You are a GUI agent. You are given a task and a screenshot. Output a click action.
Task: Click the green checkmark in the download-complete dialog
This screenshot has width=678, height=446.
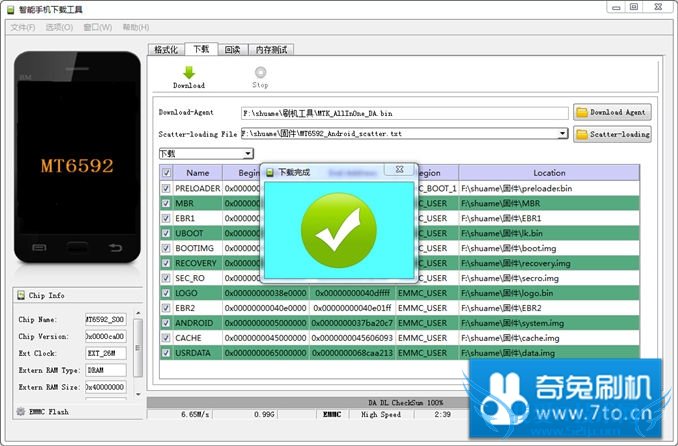[x=339, y=230]
